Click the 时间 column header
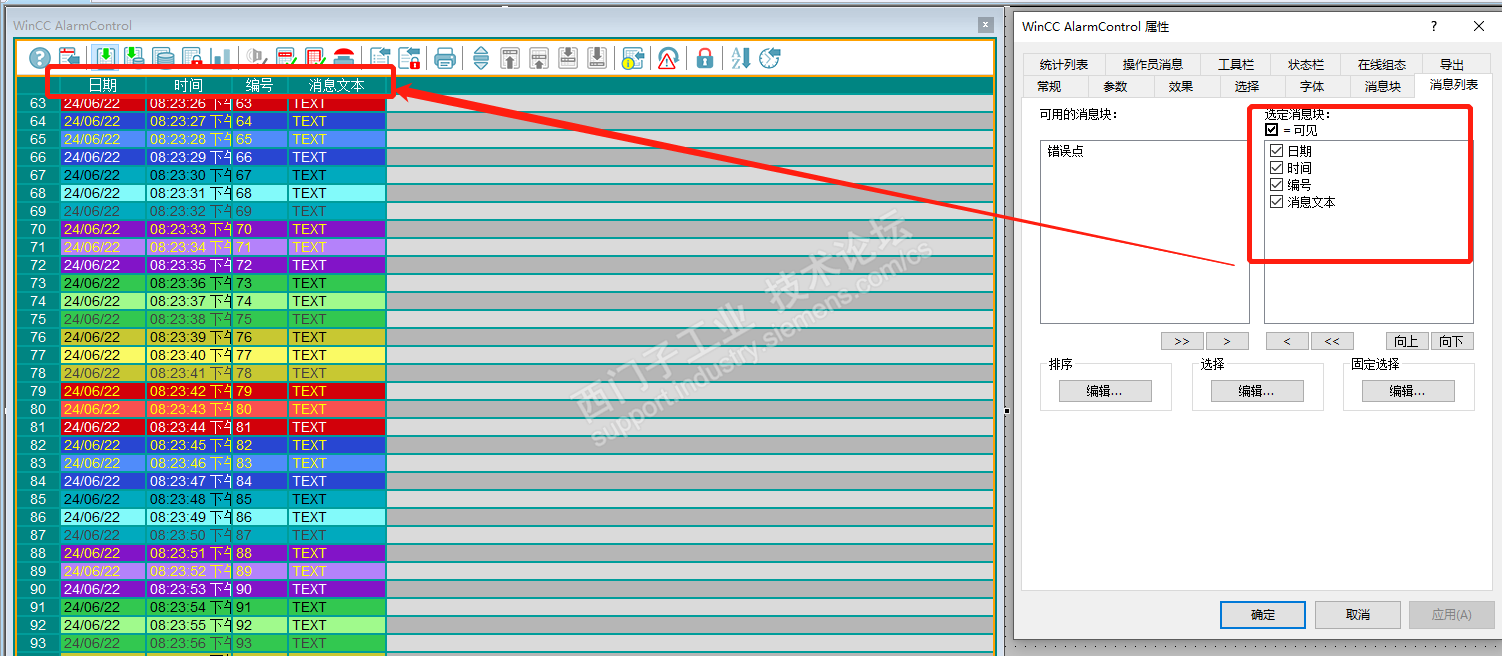This screenshot has width=1502, height=656. click(x=188, y=86)
